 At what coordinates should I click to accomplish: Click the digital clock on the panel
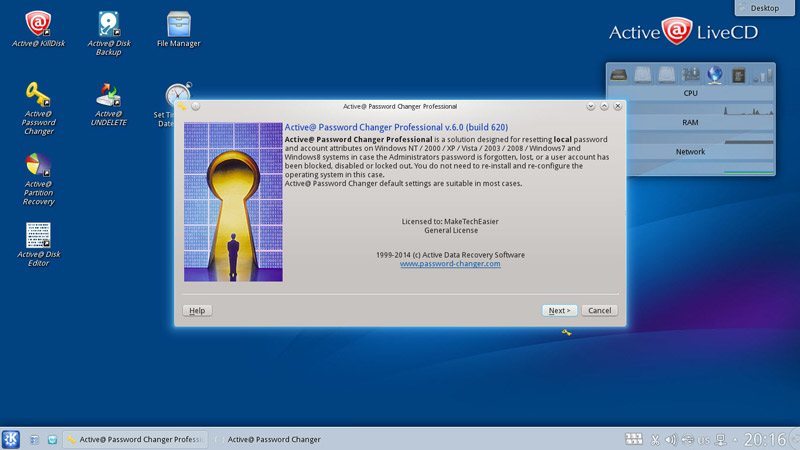764,439
